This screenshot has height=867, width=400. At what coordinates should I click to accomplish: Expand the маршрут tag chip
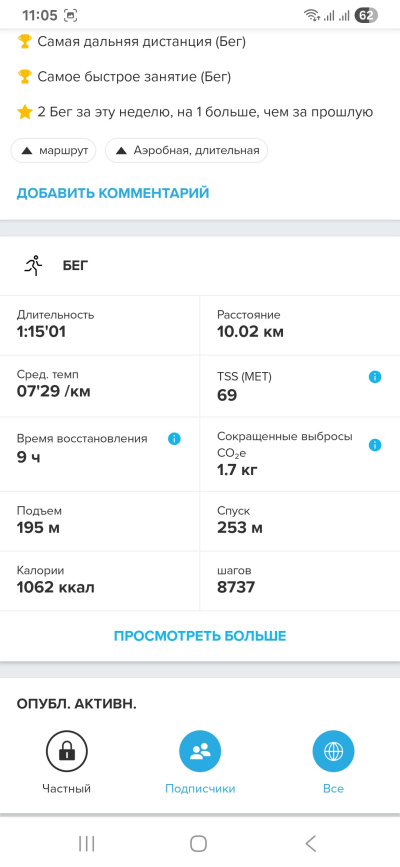pos(53,150)
